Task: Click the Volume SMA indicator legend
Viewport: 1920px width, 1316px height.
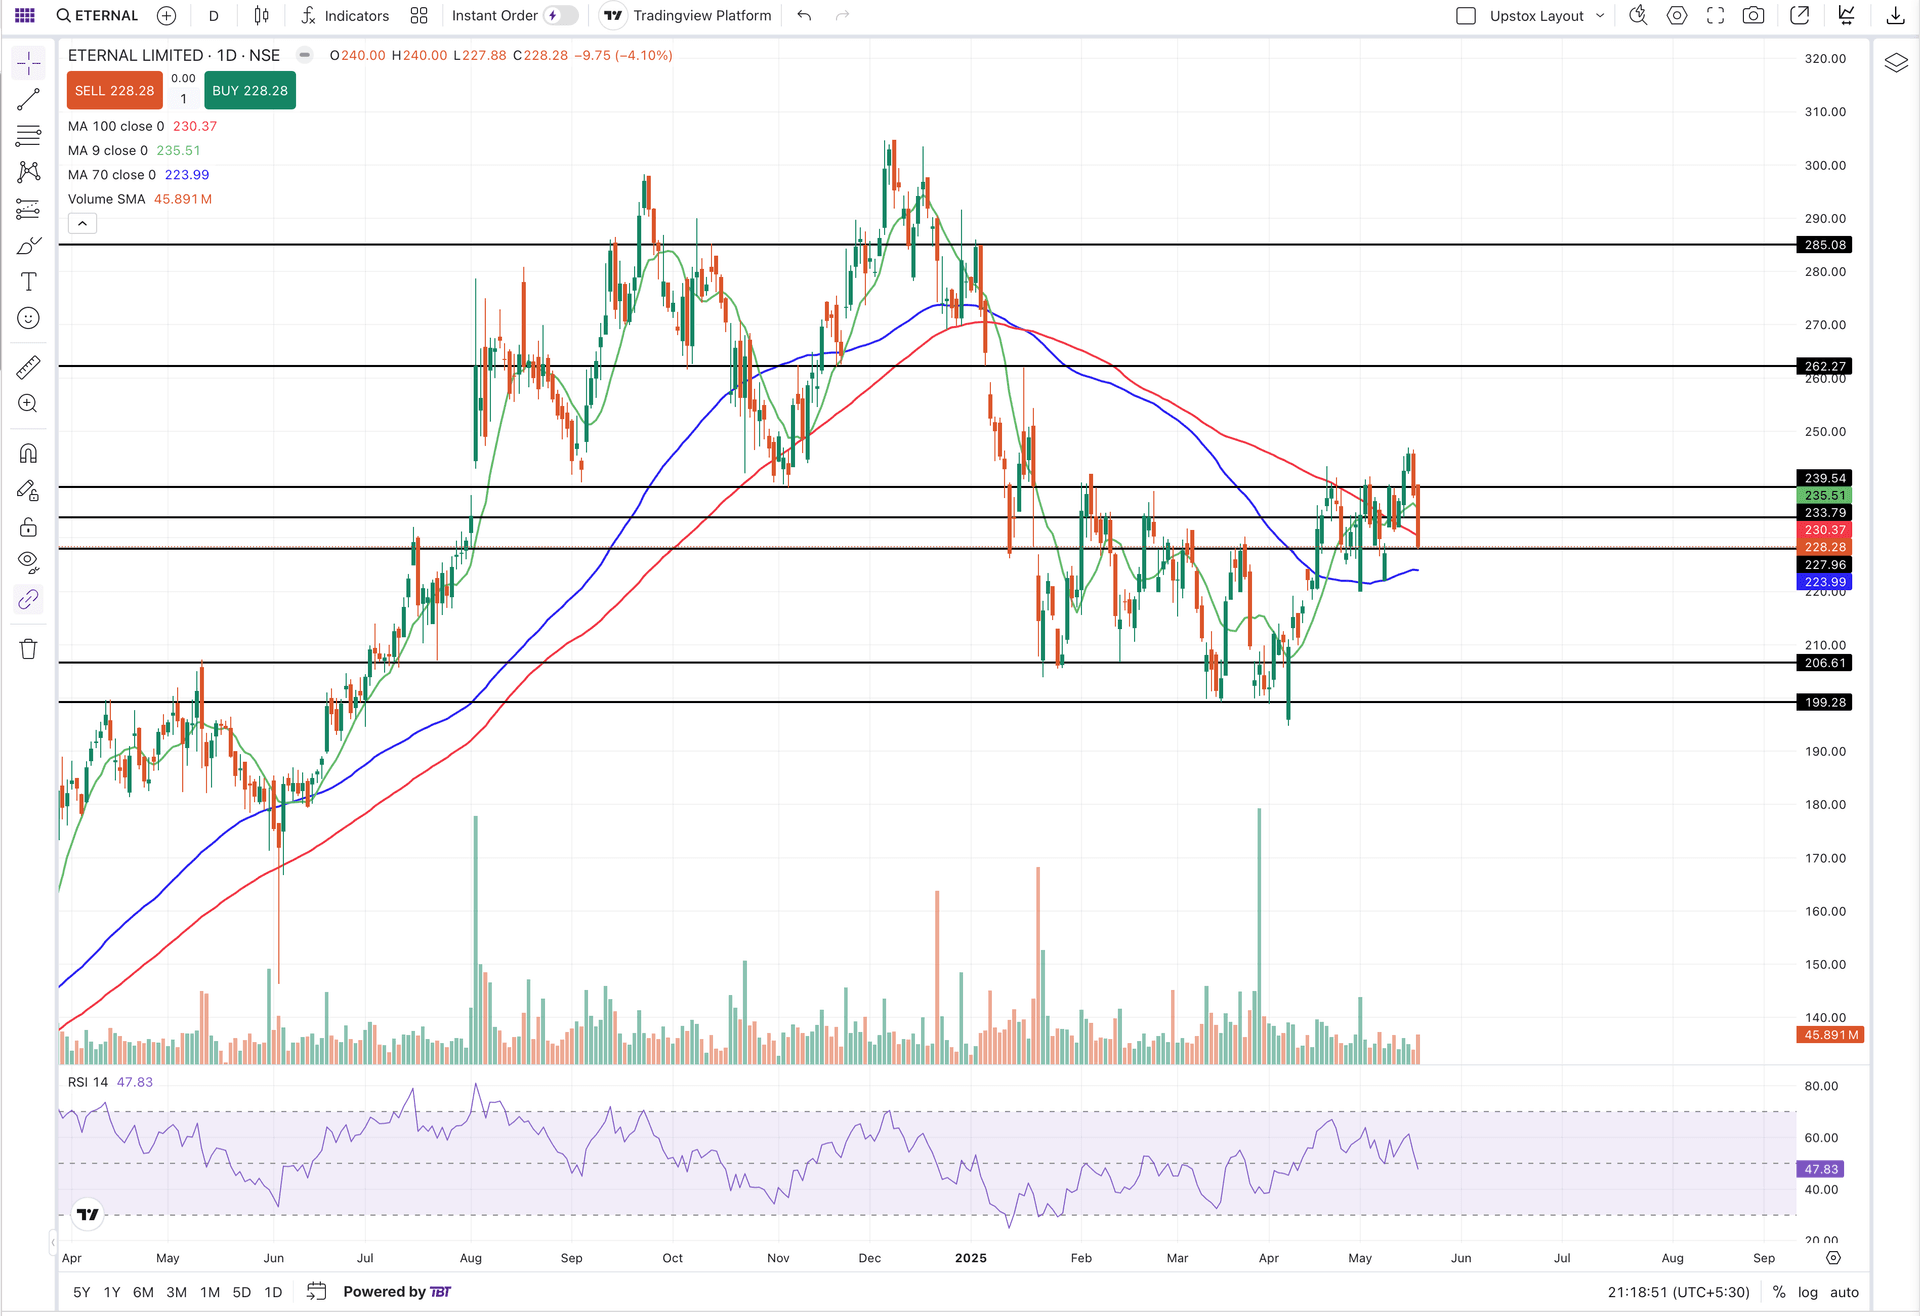Action: tap(140, 199)
